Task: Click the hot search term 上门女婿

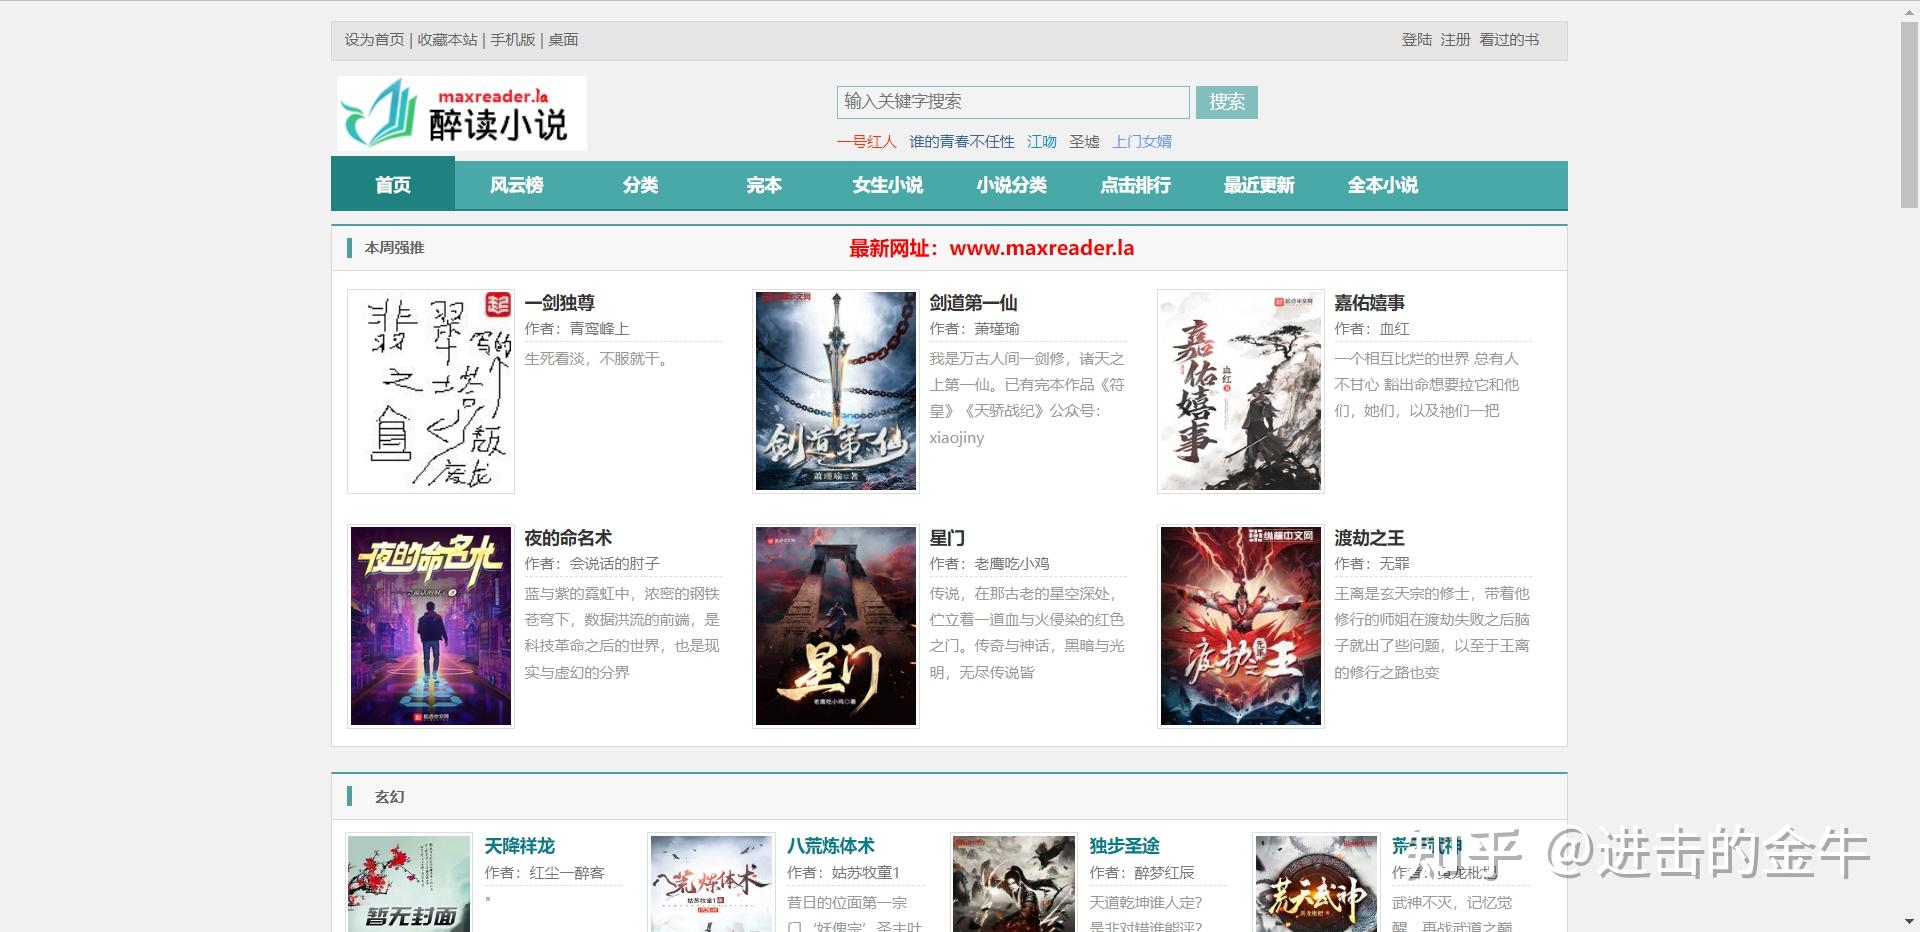Action: click(x=1142, y=142)
